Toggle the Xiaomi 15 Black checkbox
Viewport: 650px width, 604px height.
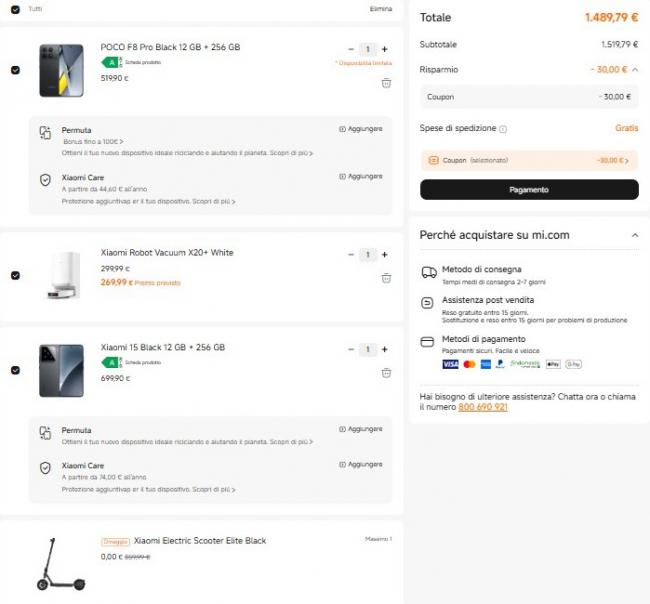tap(14, 370)
